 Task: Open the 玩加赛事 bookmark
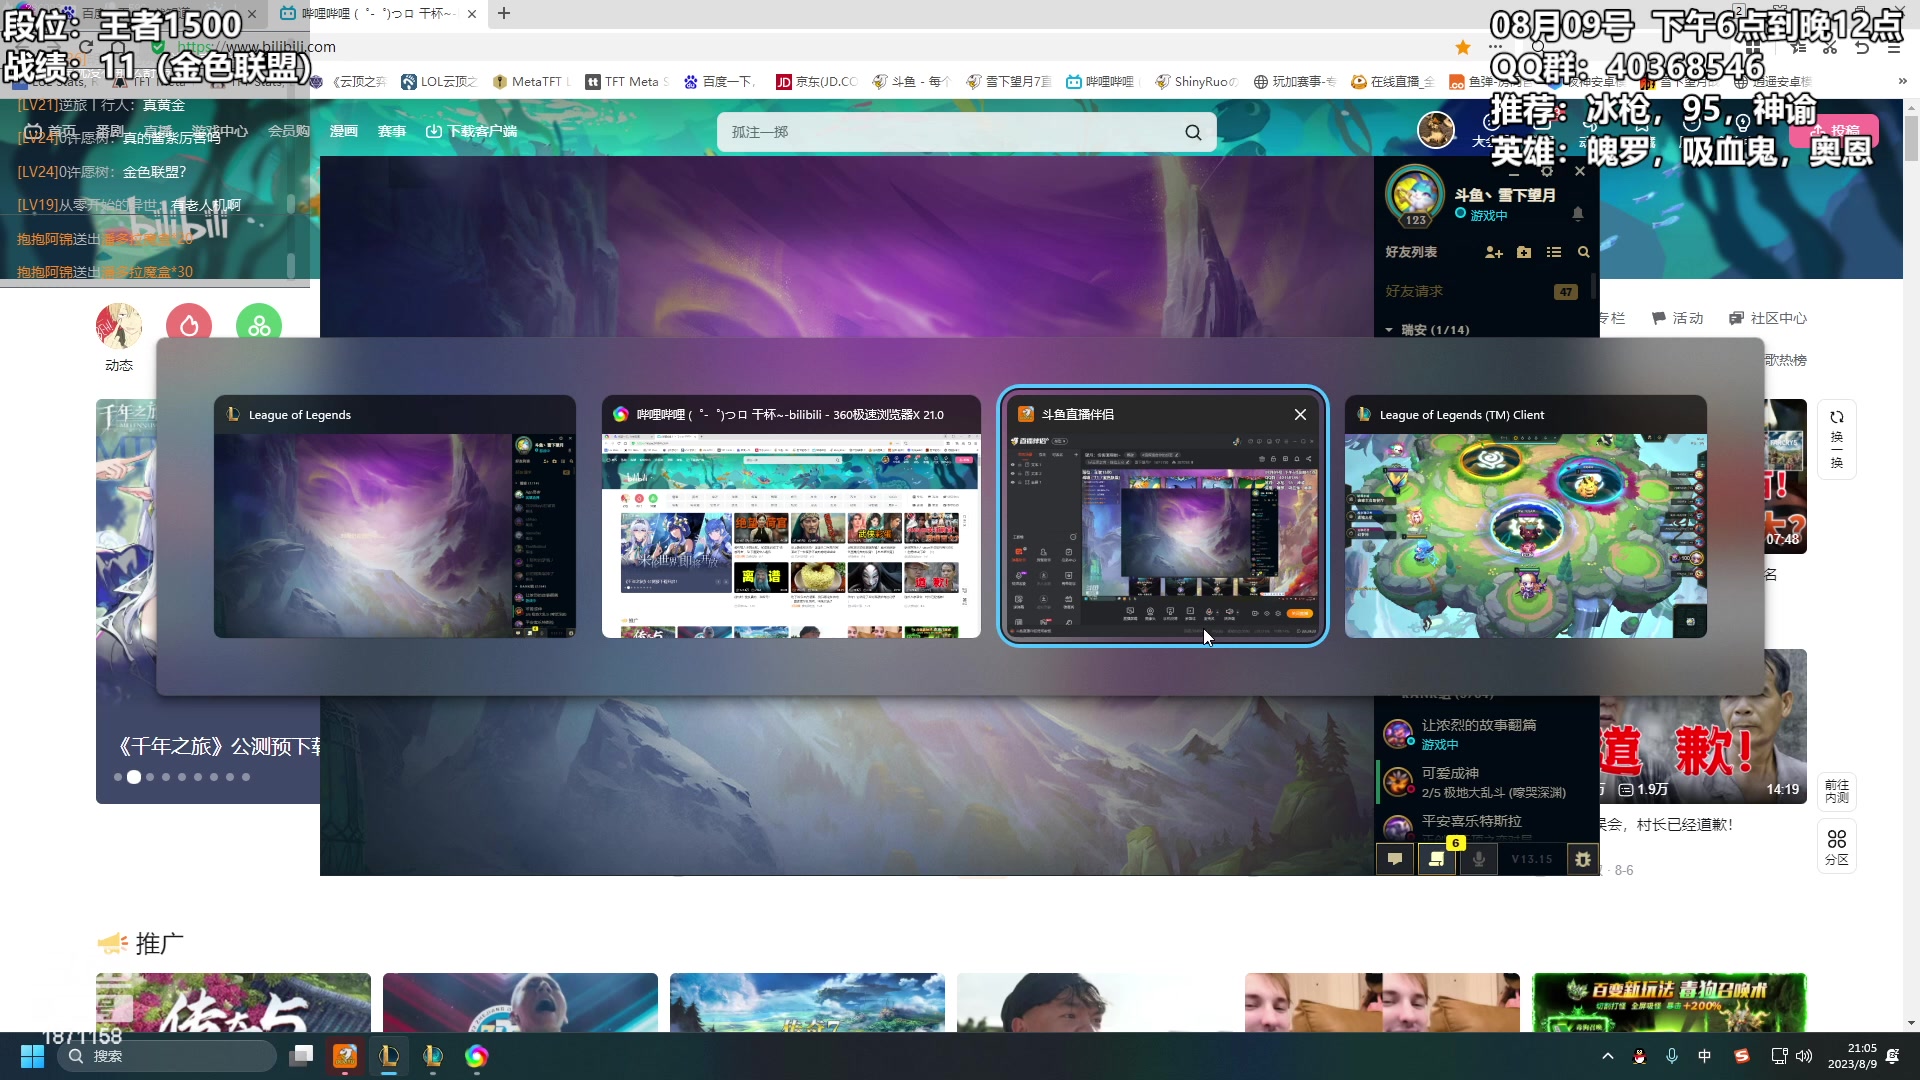[x=1295, y=82]
